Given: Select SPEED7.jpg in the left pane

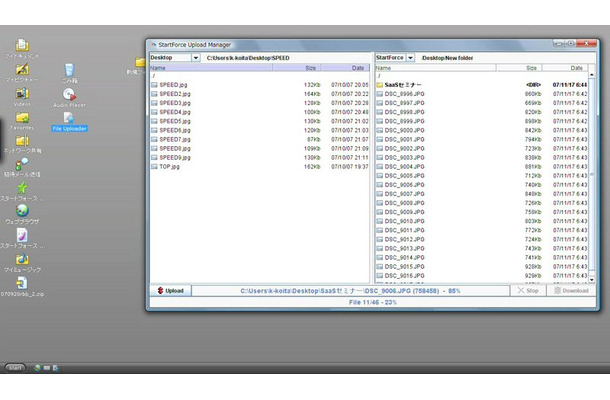Looking at the screenshot, I should (x=260, y=139).
